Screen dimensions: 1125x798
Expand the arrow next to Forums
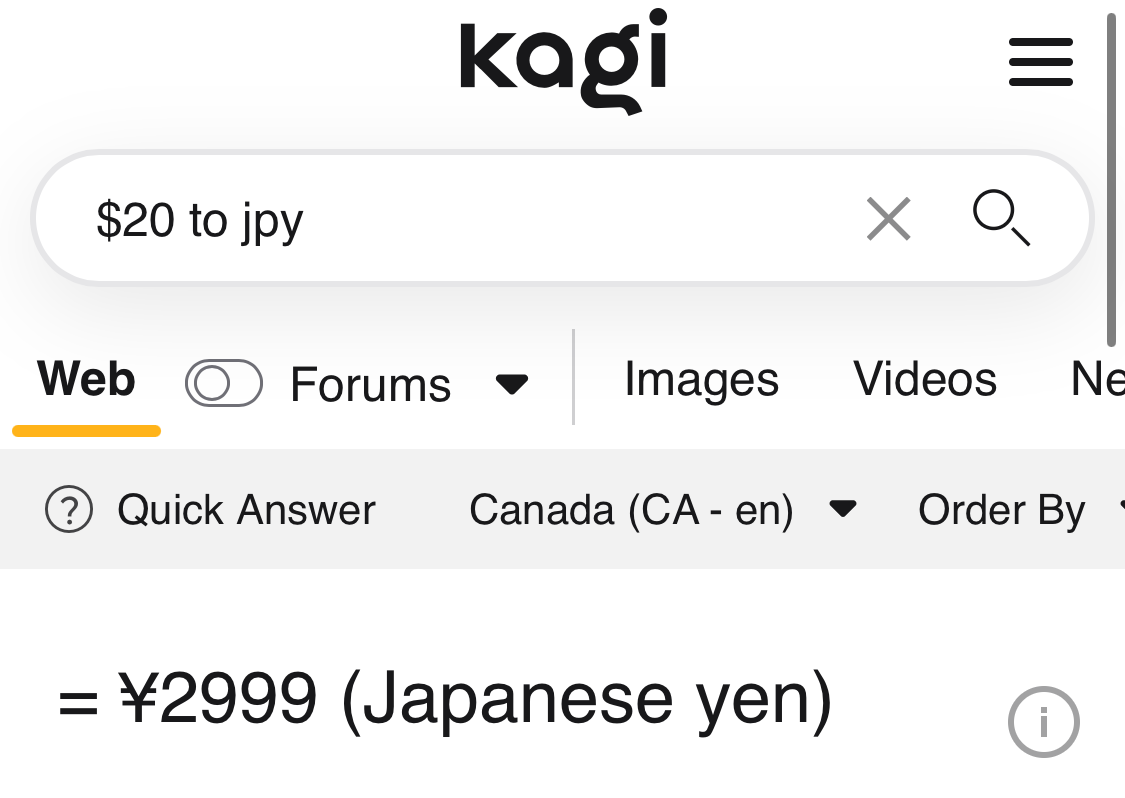pos(512,384)
